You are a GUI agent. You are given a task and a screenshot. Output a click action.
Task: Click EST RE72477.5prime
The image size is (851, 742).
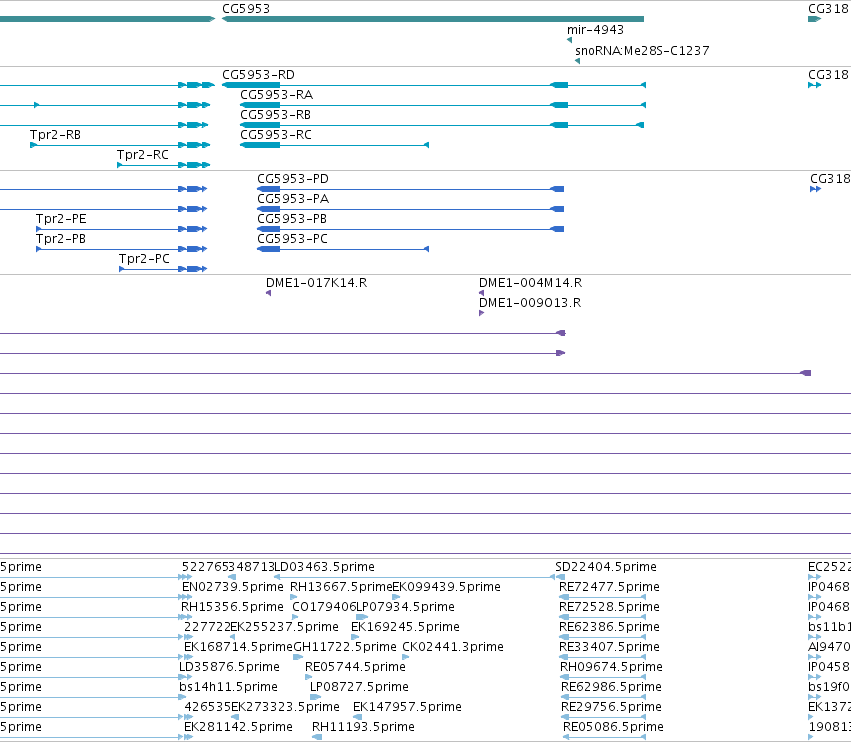[x=609, y=587]
